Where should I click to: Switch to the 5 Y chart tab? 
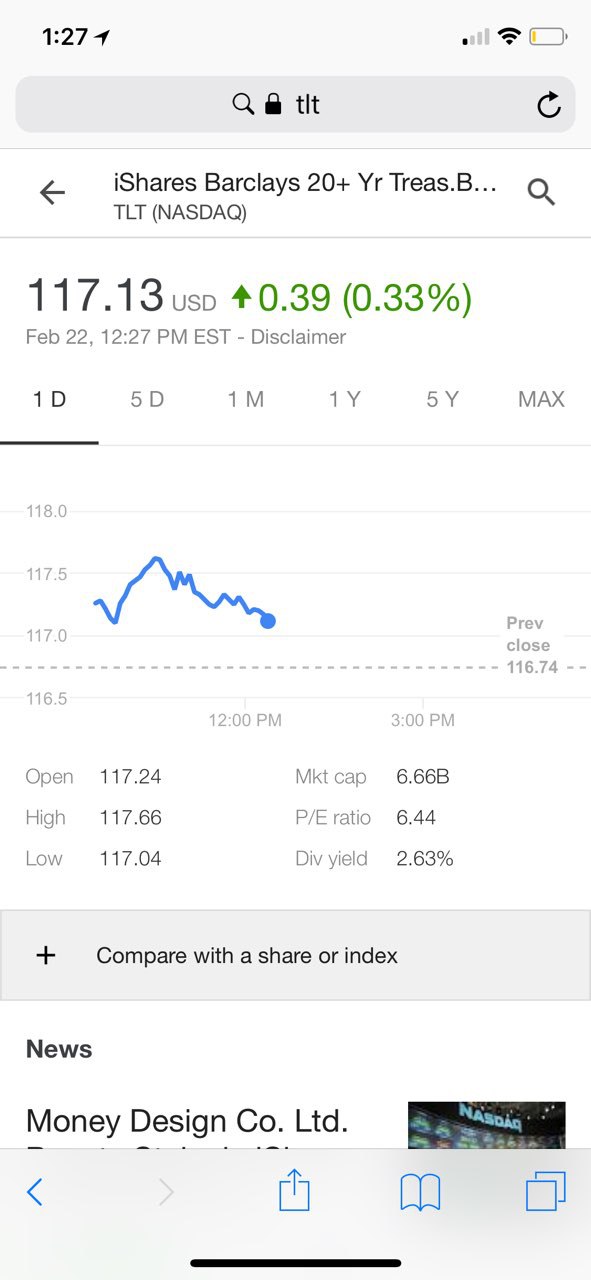(442, 400)
